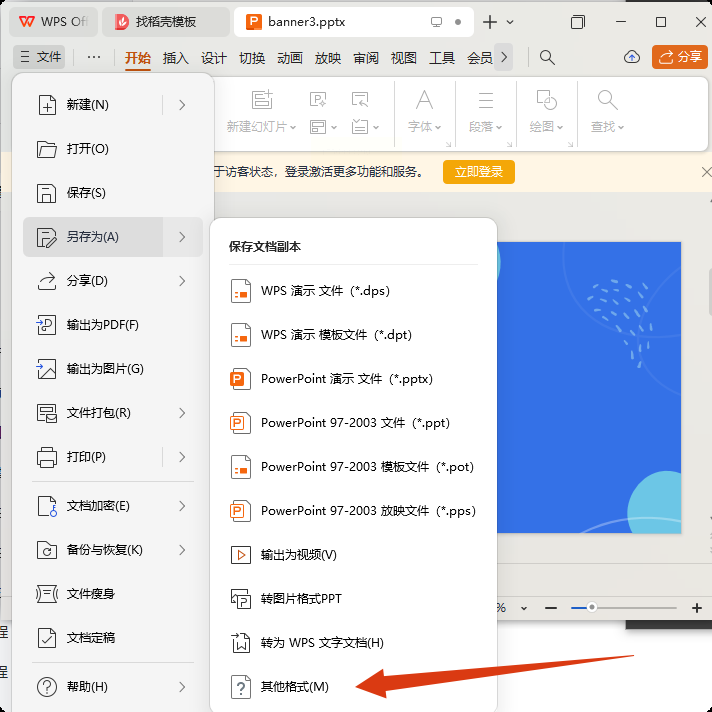Expand the 备份与恢复(K) submenu arrow
Screen dimensions: 712x712
(x=183, y=550)
